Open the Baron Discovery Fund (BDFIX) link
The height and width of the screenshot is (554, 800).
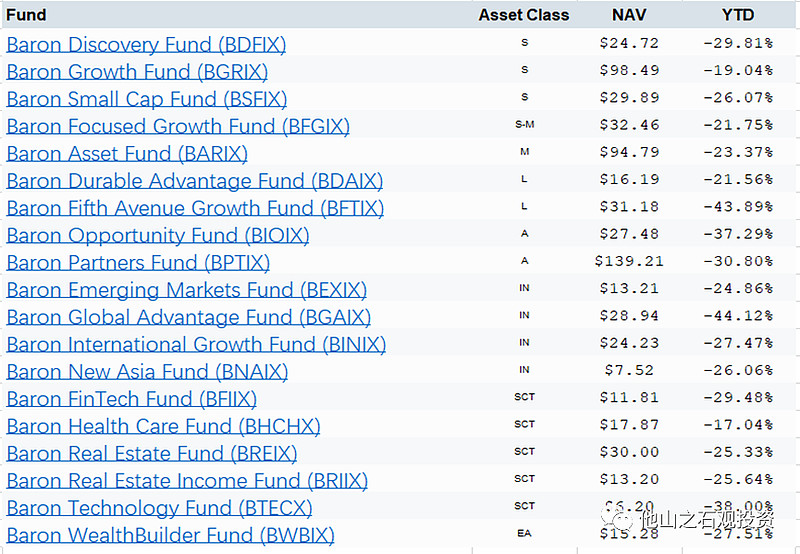click(x=146, y=45)
